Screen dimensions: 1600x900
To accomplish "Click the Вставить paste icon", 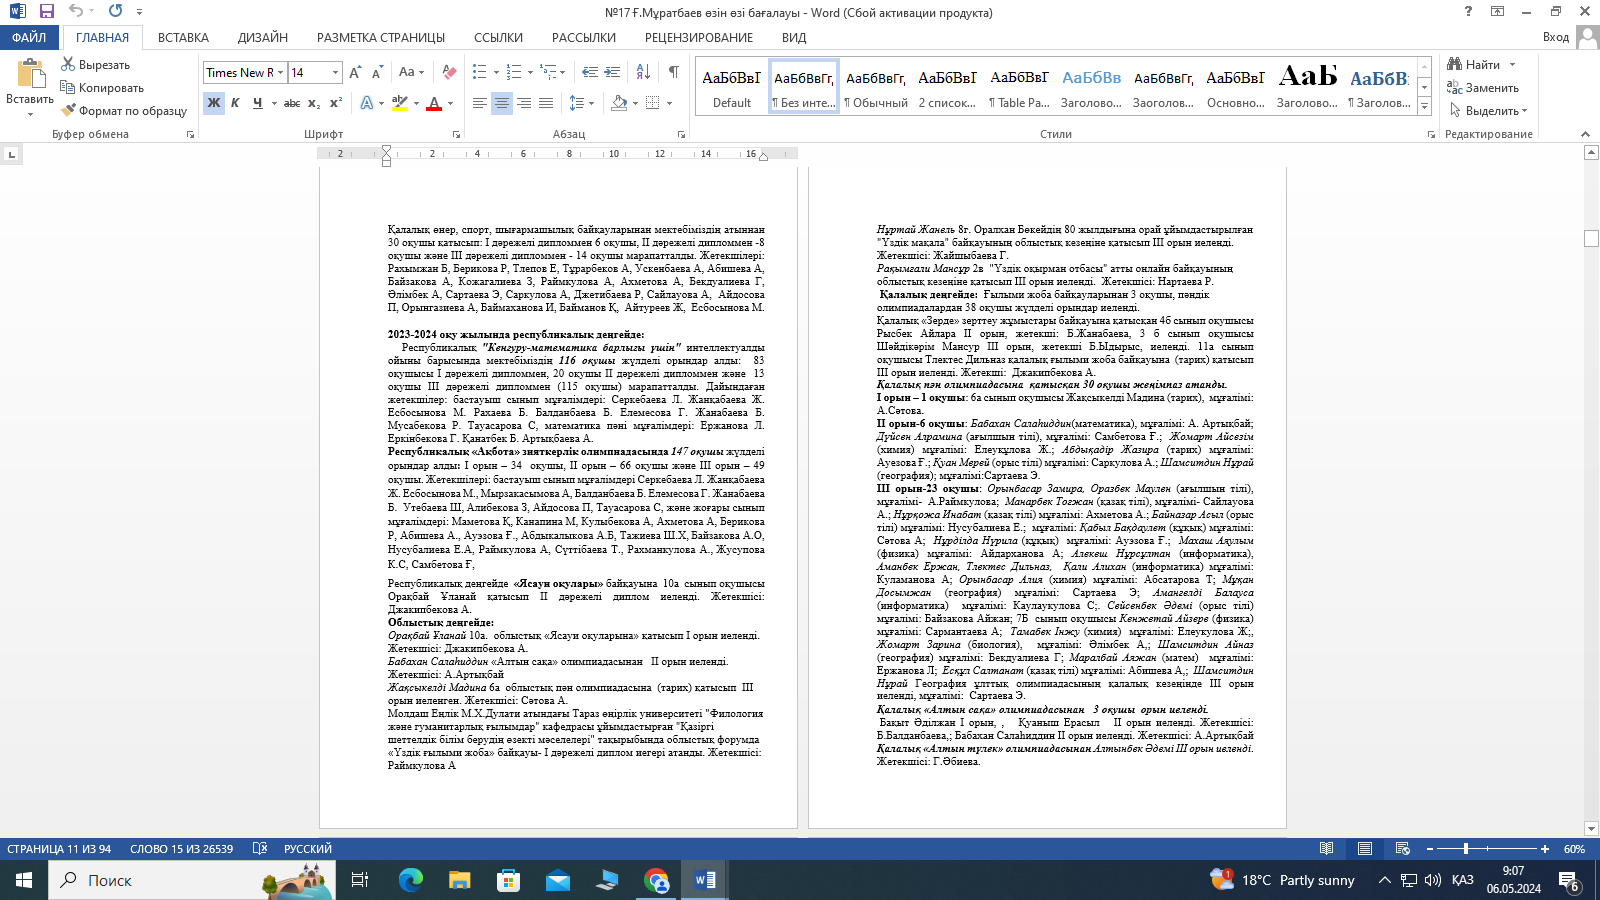I will 30,74.
